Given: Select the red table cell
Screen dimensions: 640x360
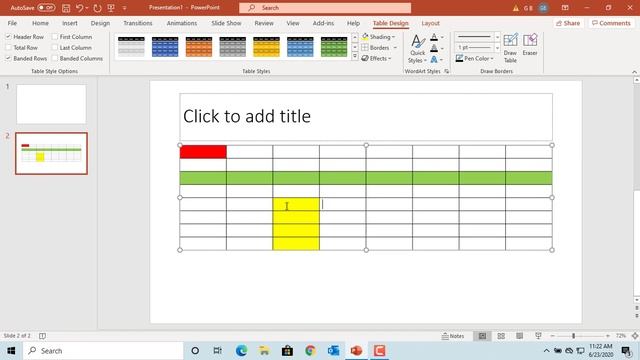Looking at the screenshot, I should click(203, 152).
